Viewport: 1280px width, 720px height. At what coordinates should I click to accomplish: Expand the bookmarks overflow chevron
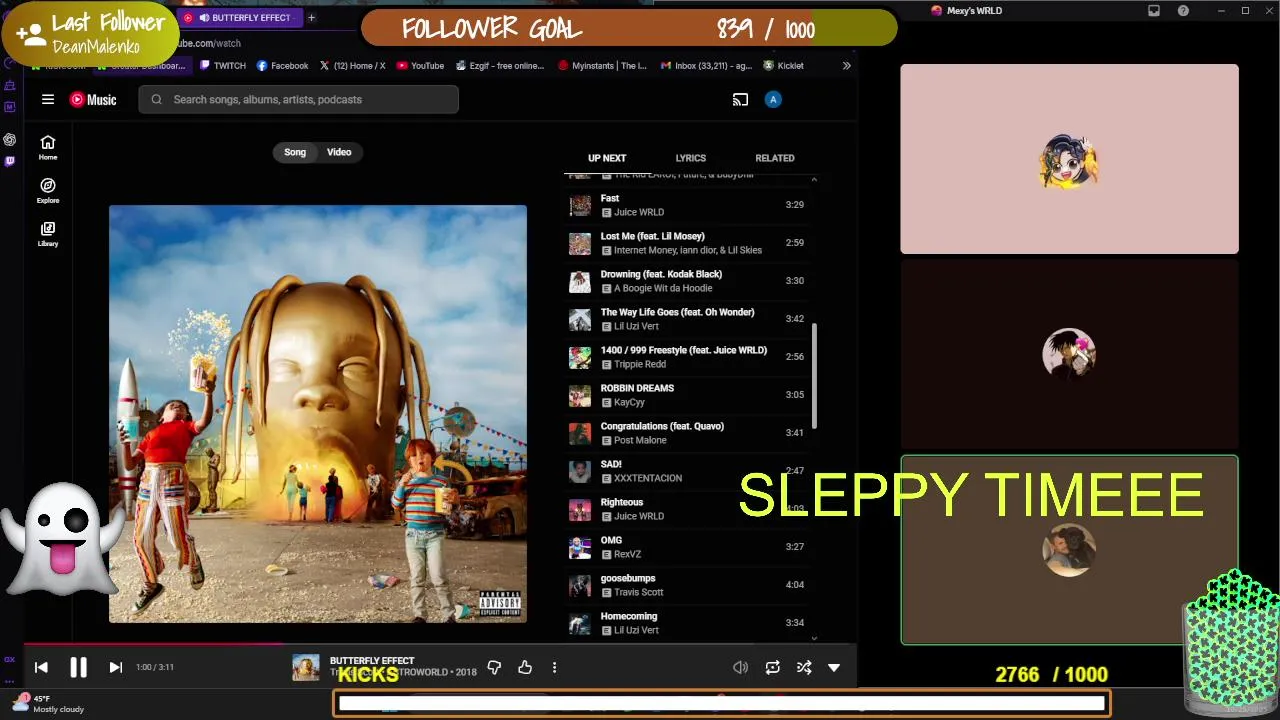coord(846,66)
